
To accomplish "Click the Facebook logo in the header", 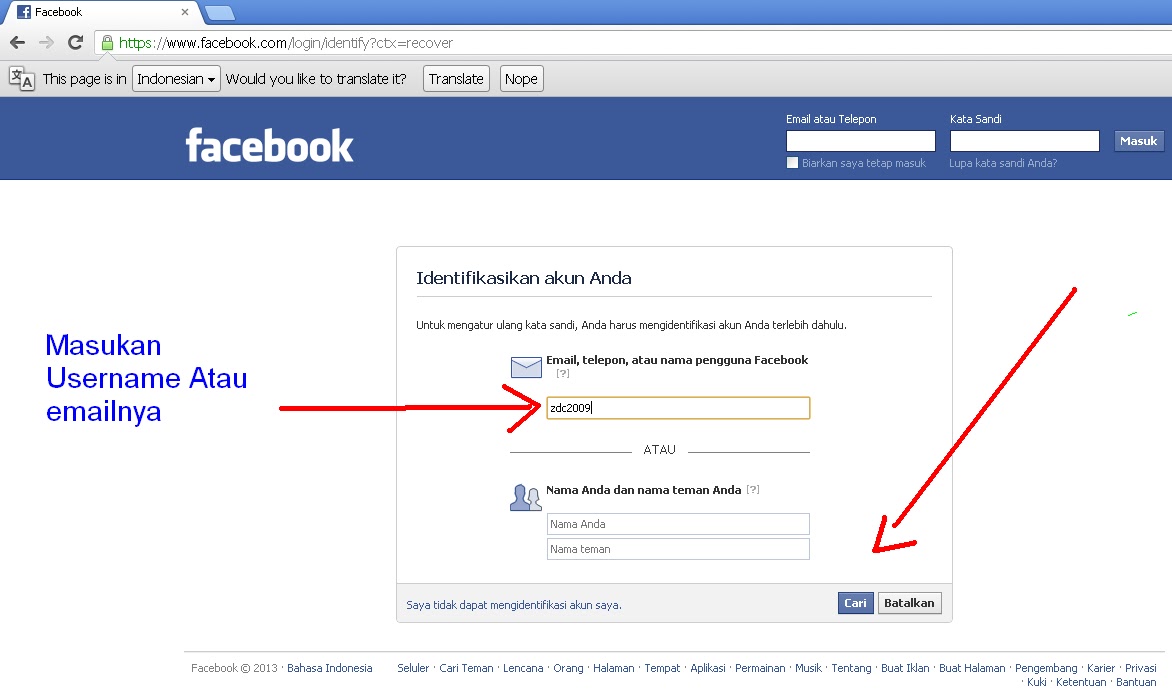I will 270,145.
